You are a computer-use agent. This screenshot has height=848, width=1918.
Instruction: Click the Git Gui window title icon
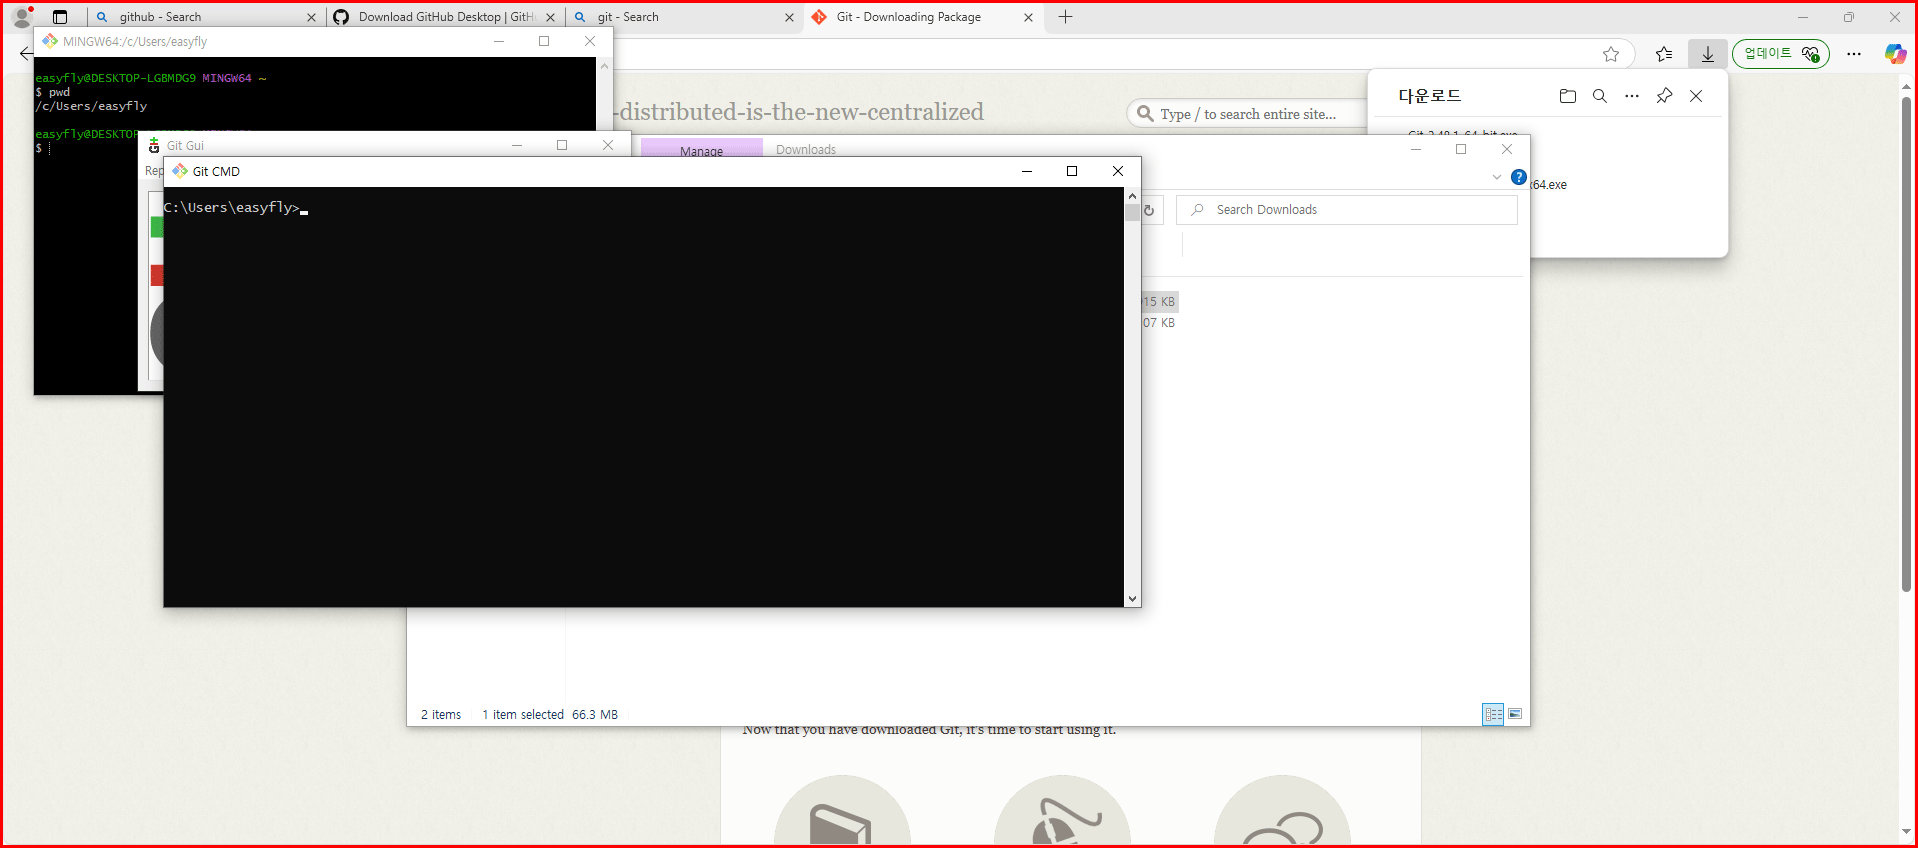(x=154, y=146)
